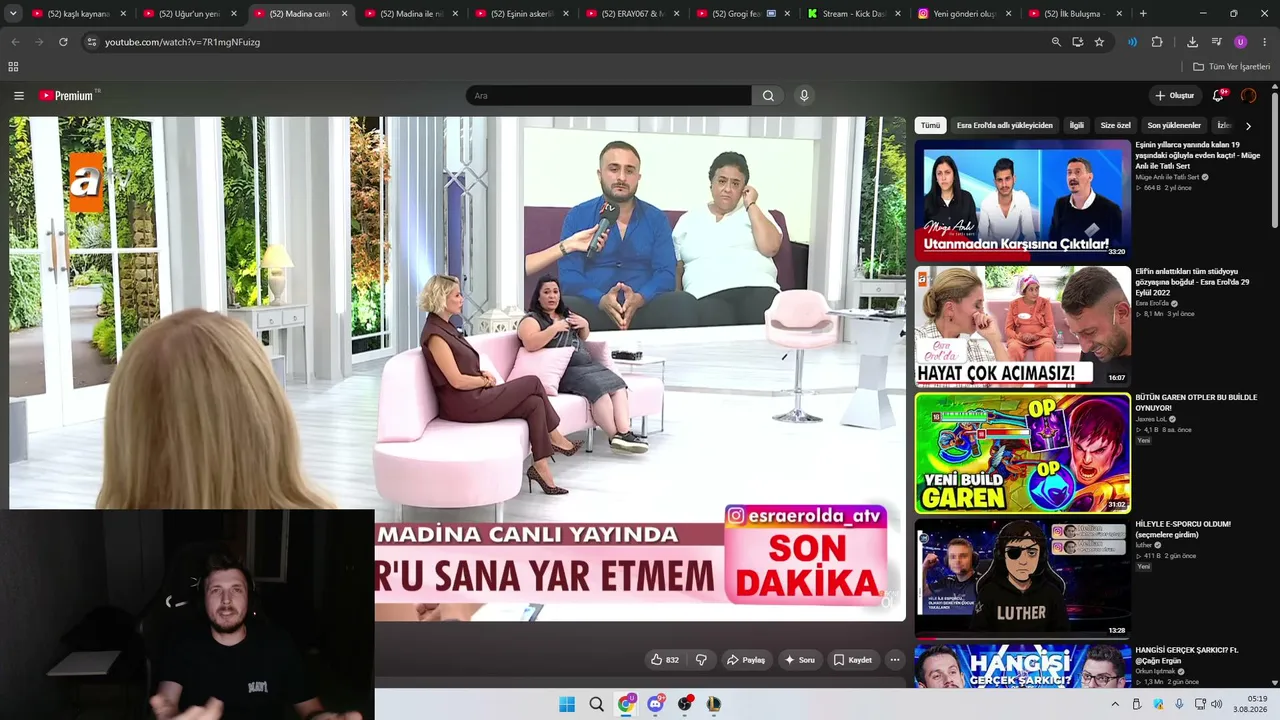Open the Chrome profile avatar
The image size is (1280, 720).
tap(1240, 42)
